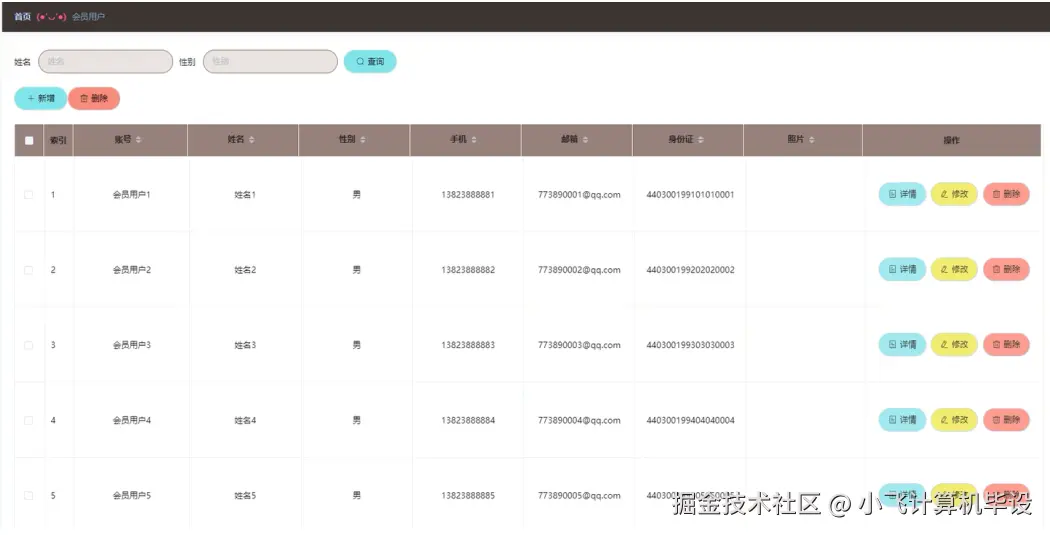Screen dimensions: 1050x535
Task: Select the account cell 会员用户2
Action: 132,270
